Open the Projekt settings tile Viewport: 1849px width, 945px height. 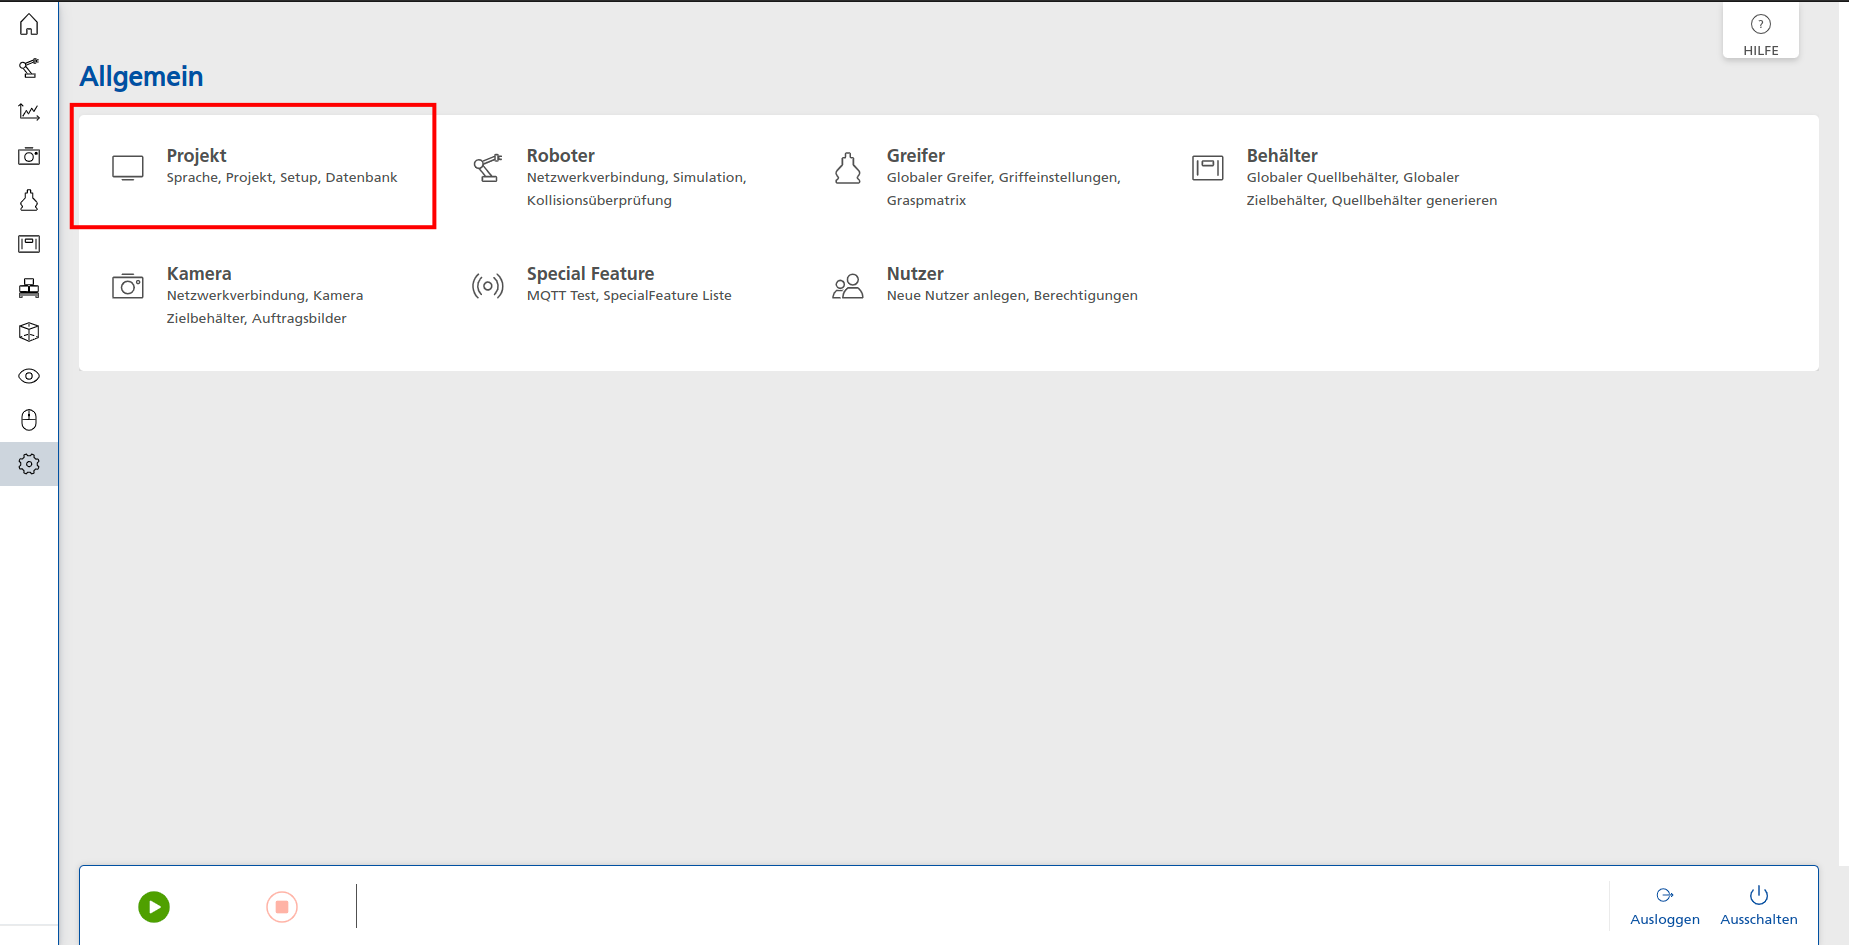(254, 167)
